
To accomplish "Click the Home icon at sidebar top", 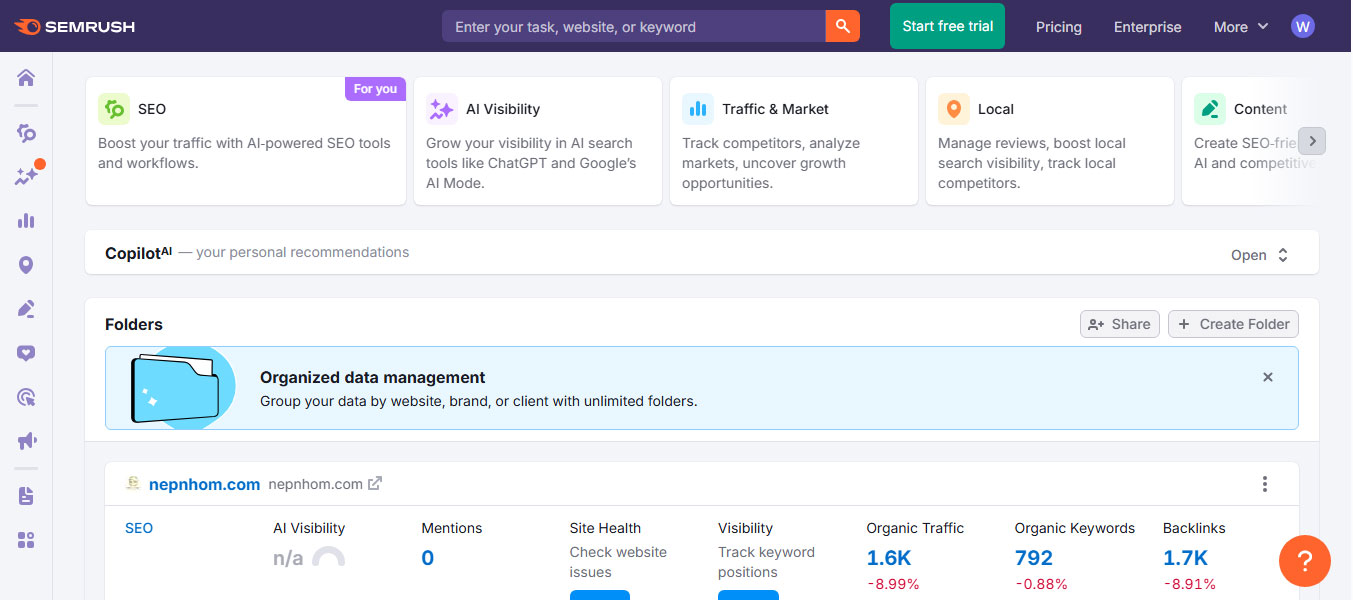I will click(26, 77).
